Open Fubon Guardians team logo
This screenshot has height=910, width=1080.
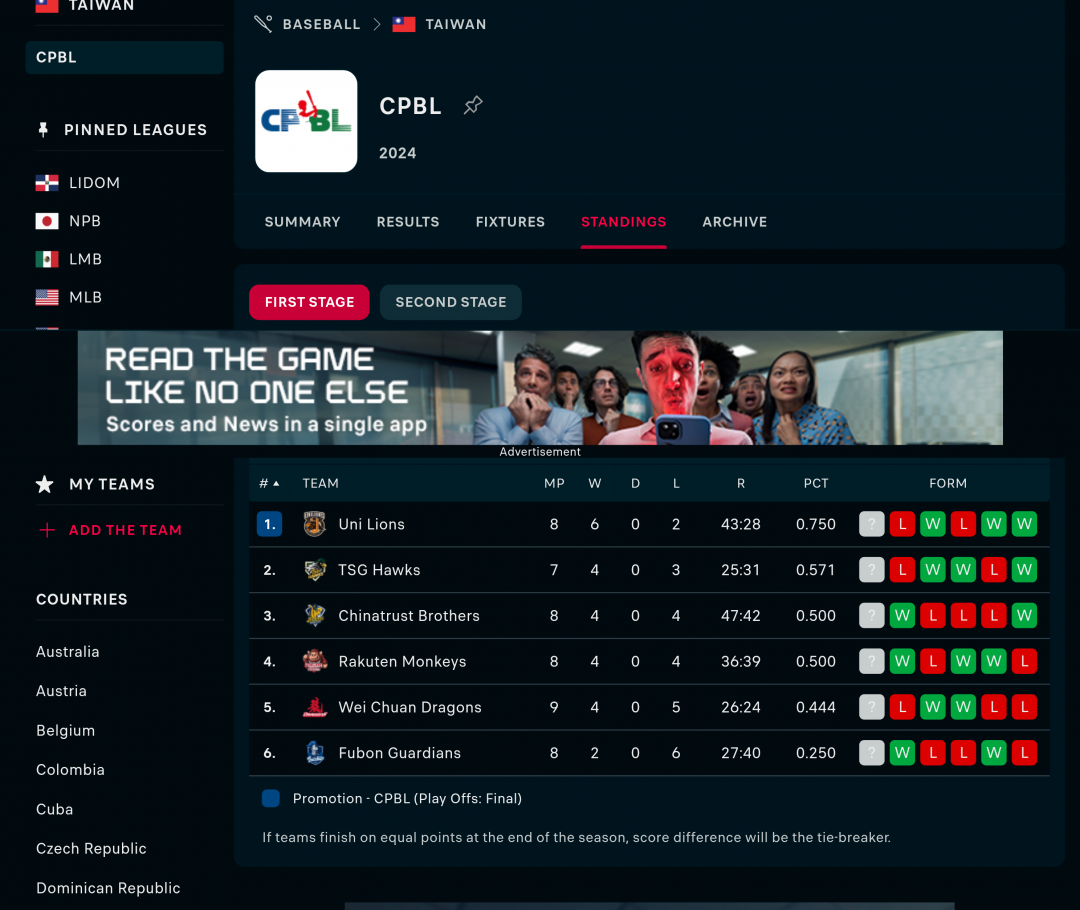(315, 753)
